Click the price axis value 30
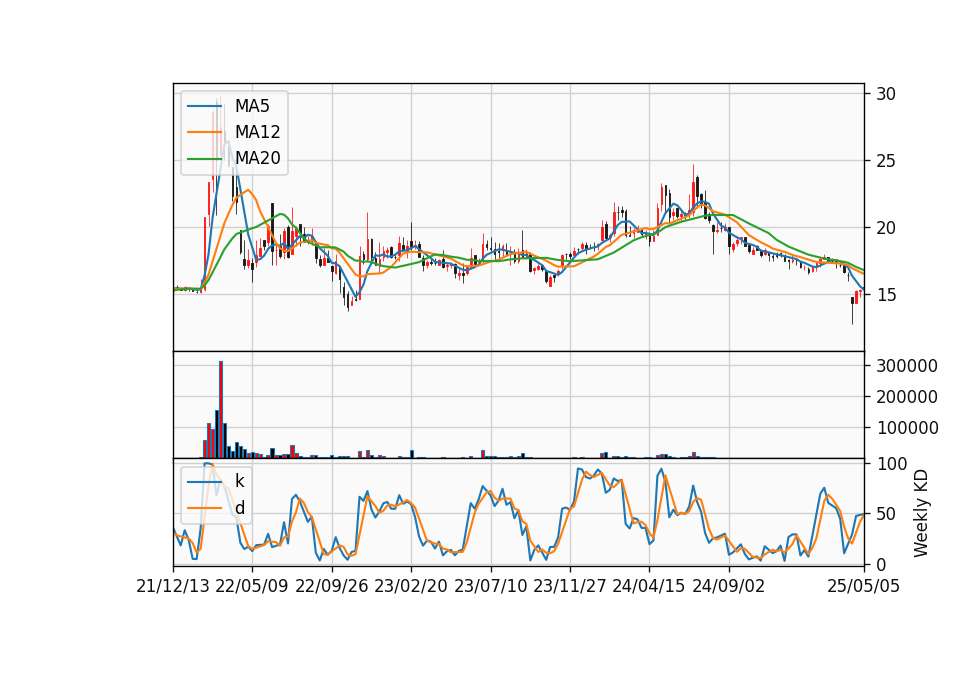Image resolution: width=960 pixels, height=690 pixels. coord(886,94)
